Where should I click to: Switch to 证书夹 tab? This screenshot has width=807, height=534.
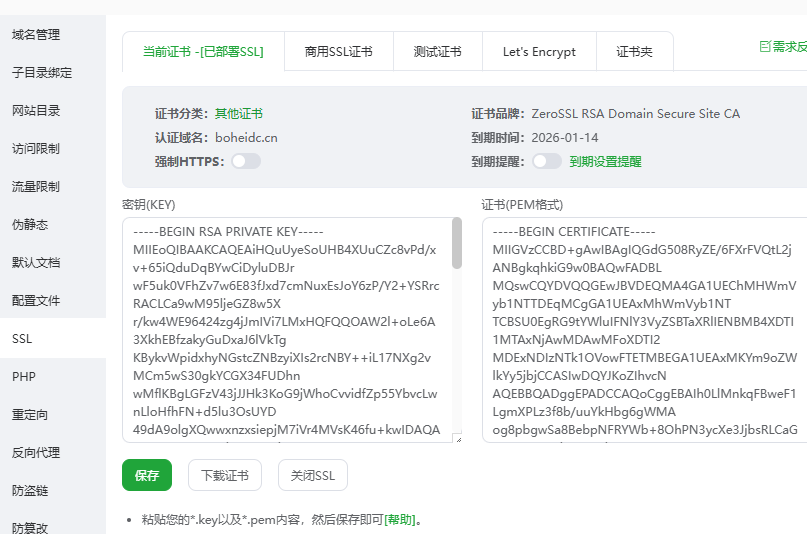pos(635,51)
